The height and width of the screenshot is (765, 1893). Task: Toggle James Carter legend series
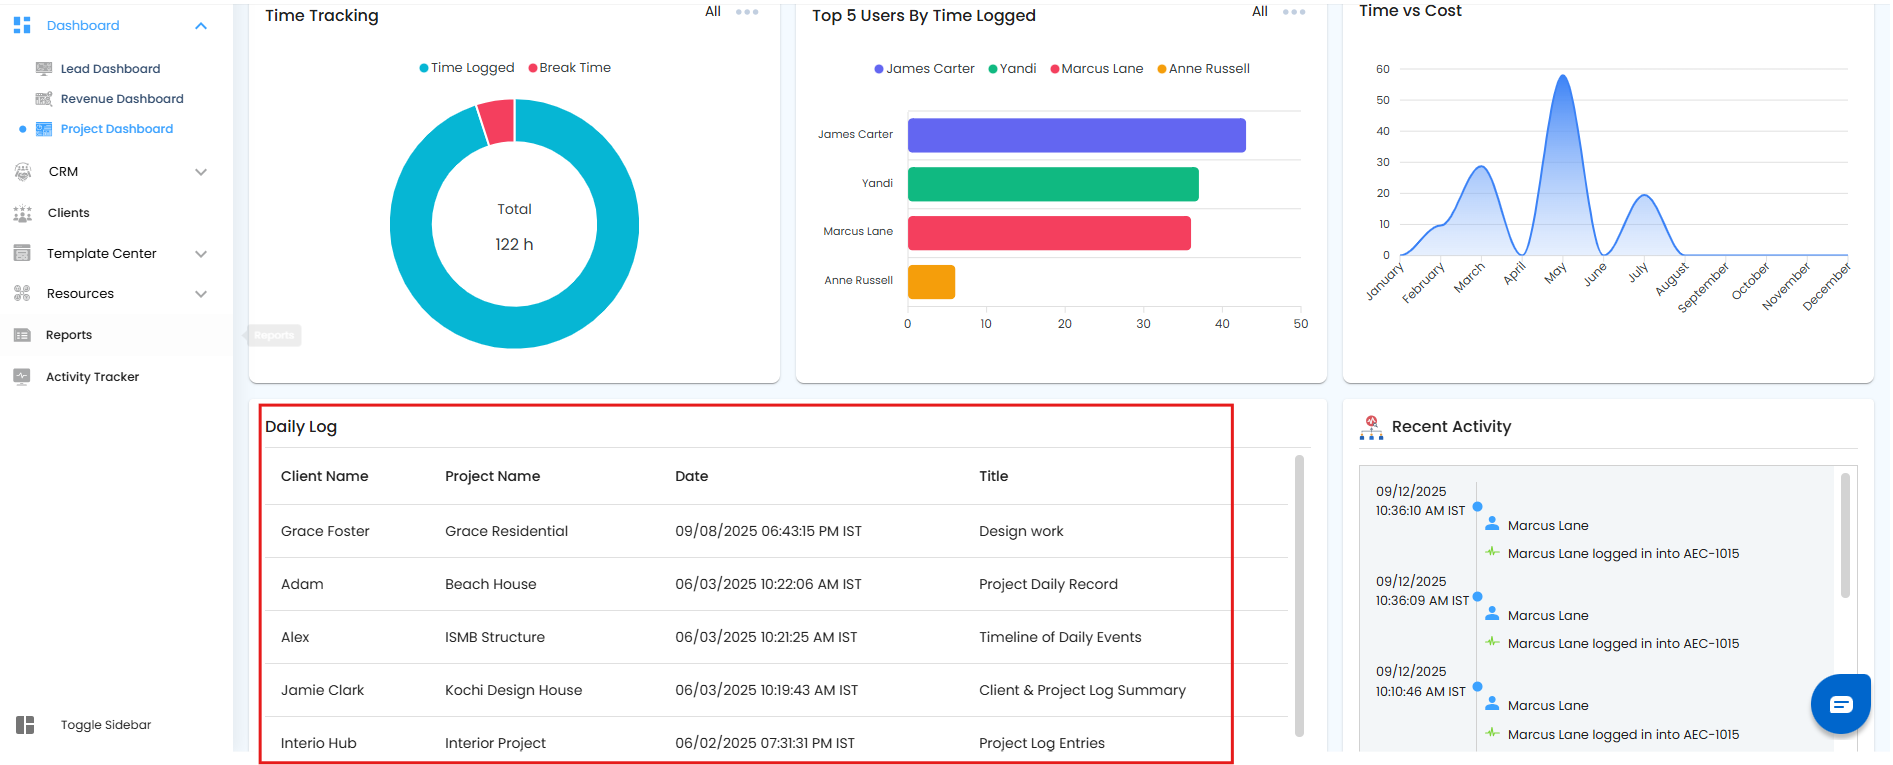click(x=924, y=69)
